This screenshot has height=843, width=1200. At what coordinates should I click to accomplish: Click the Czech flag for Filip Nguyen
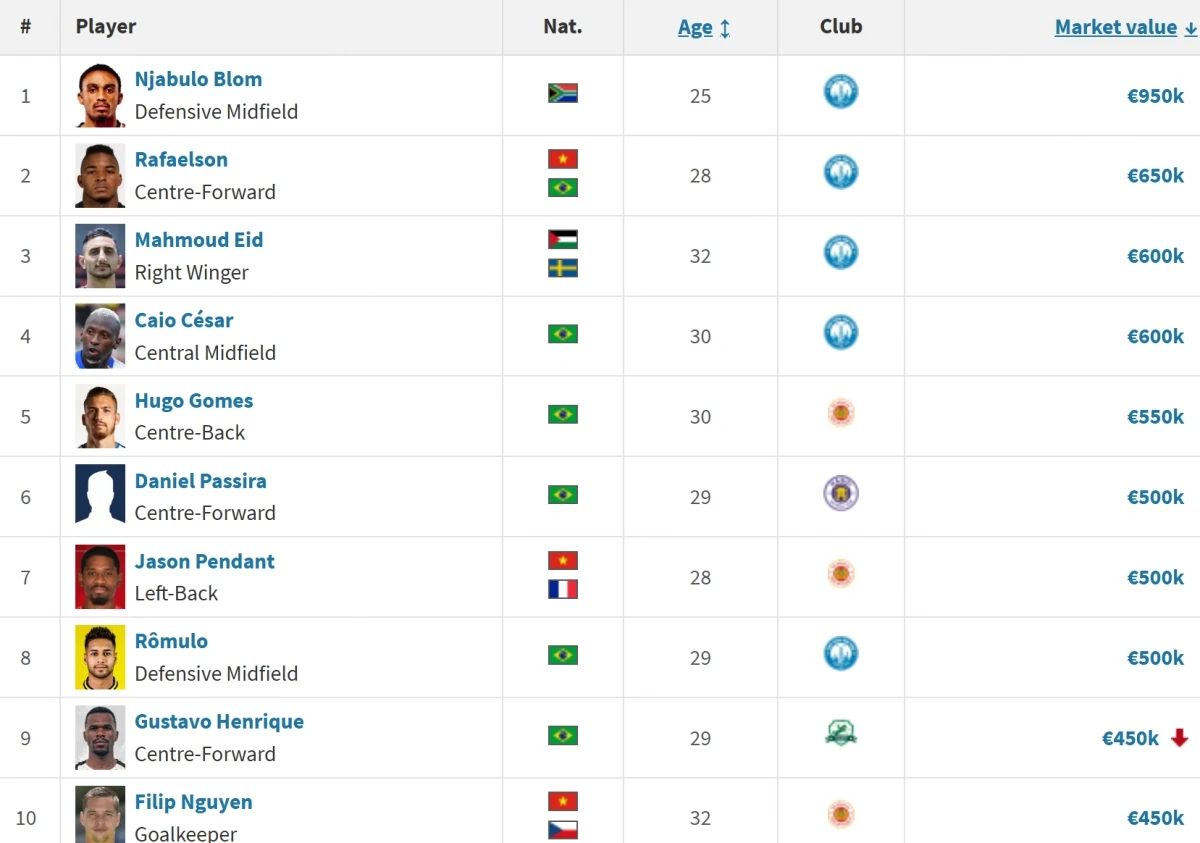click(x=563, y=830)
